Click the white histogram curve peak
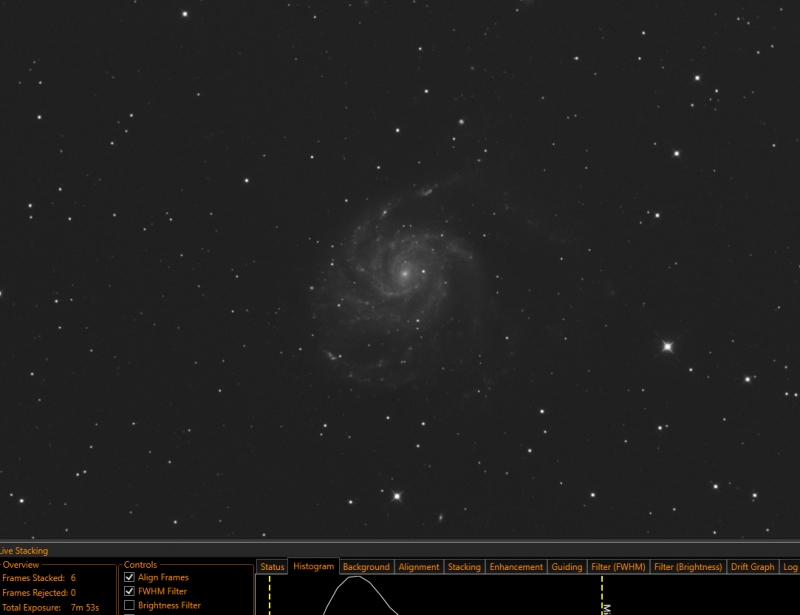This screenshot has height=615, width=800. tap(355, 578)
